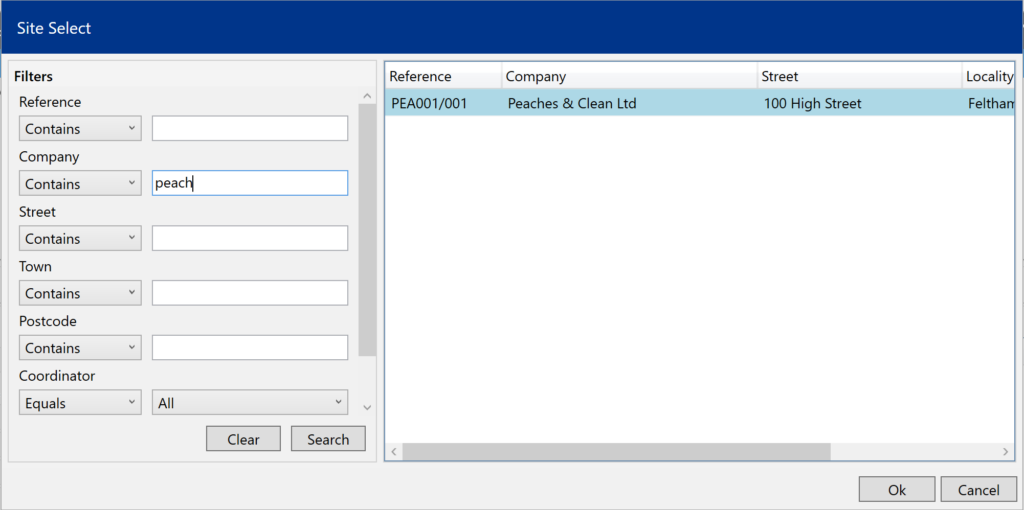Click the Cancel button

pos(978,490)
